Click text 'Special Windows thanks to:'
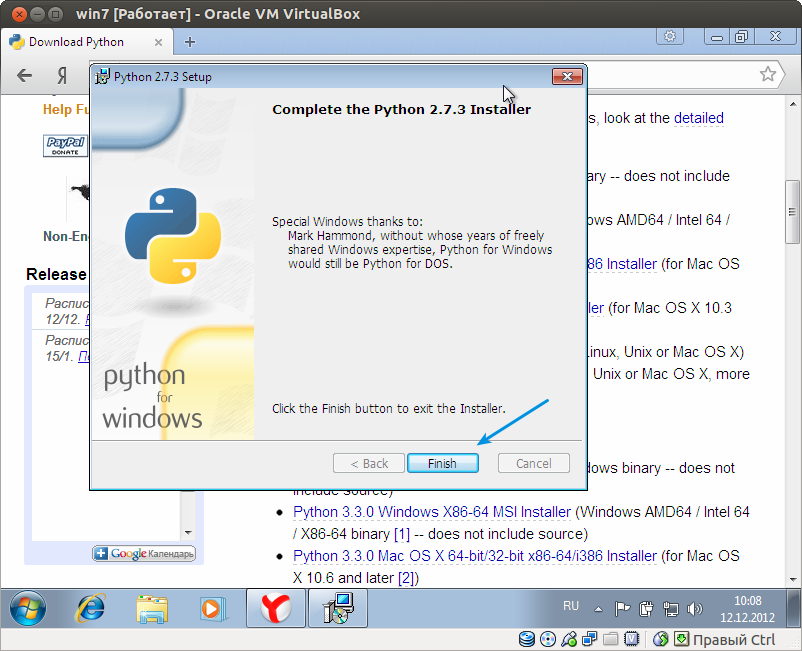The width and height of the screenshot is (802, 651). coord(347,221)
